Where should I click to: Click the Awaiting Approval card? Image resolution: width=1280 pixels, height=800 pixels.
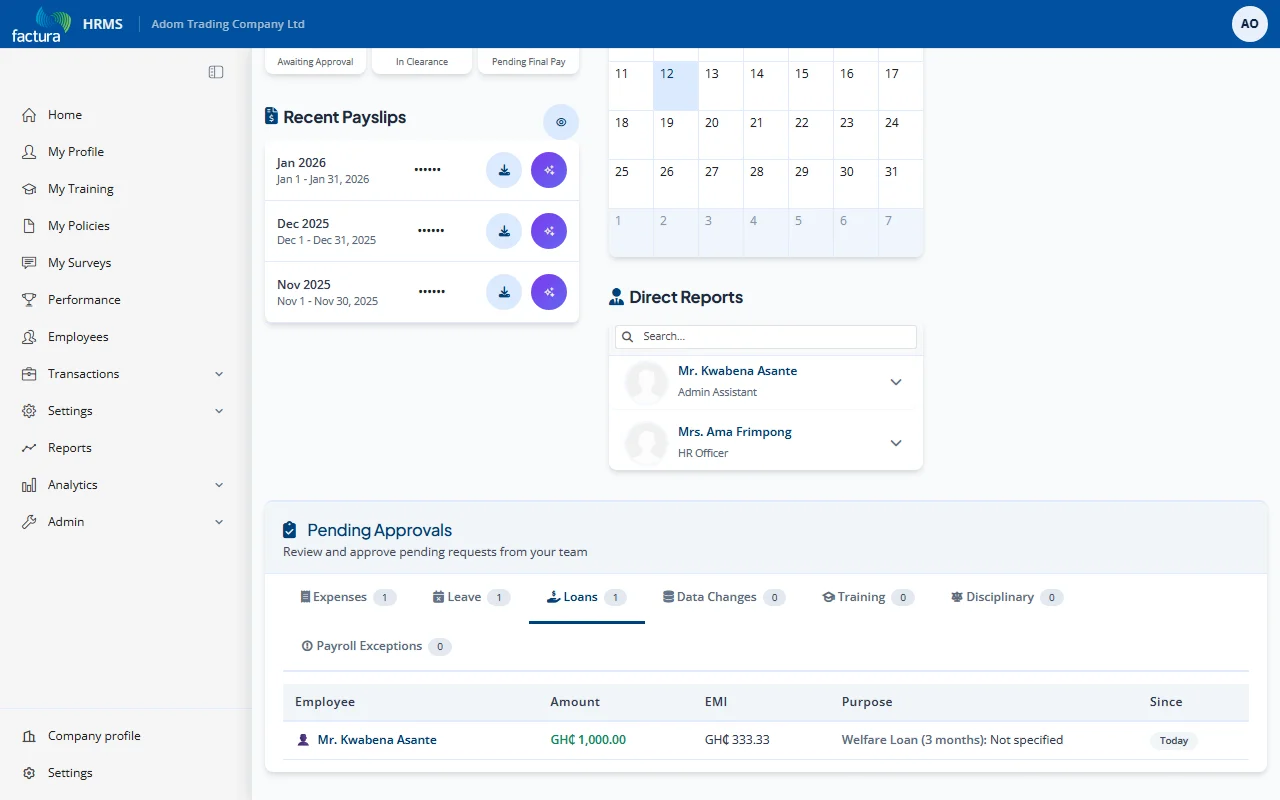[315, 61]
